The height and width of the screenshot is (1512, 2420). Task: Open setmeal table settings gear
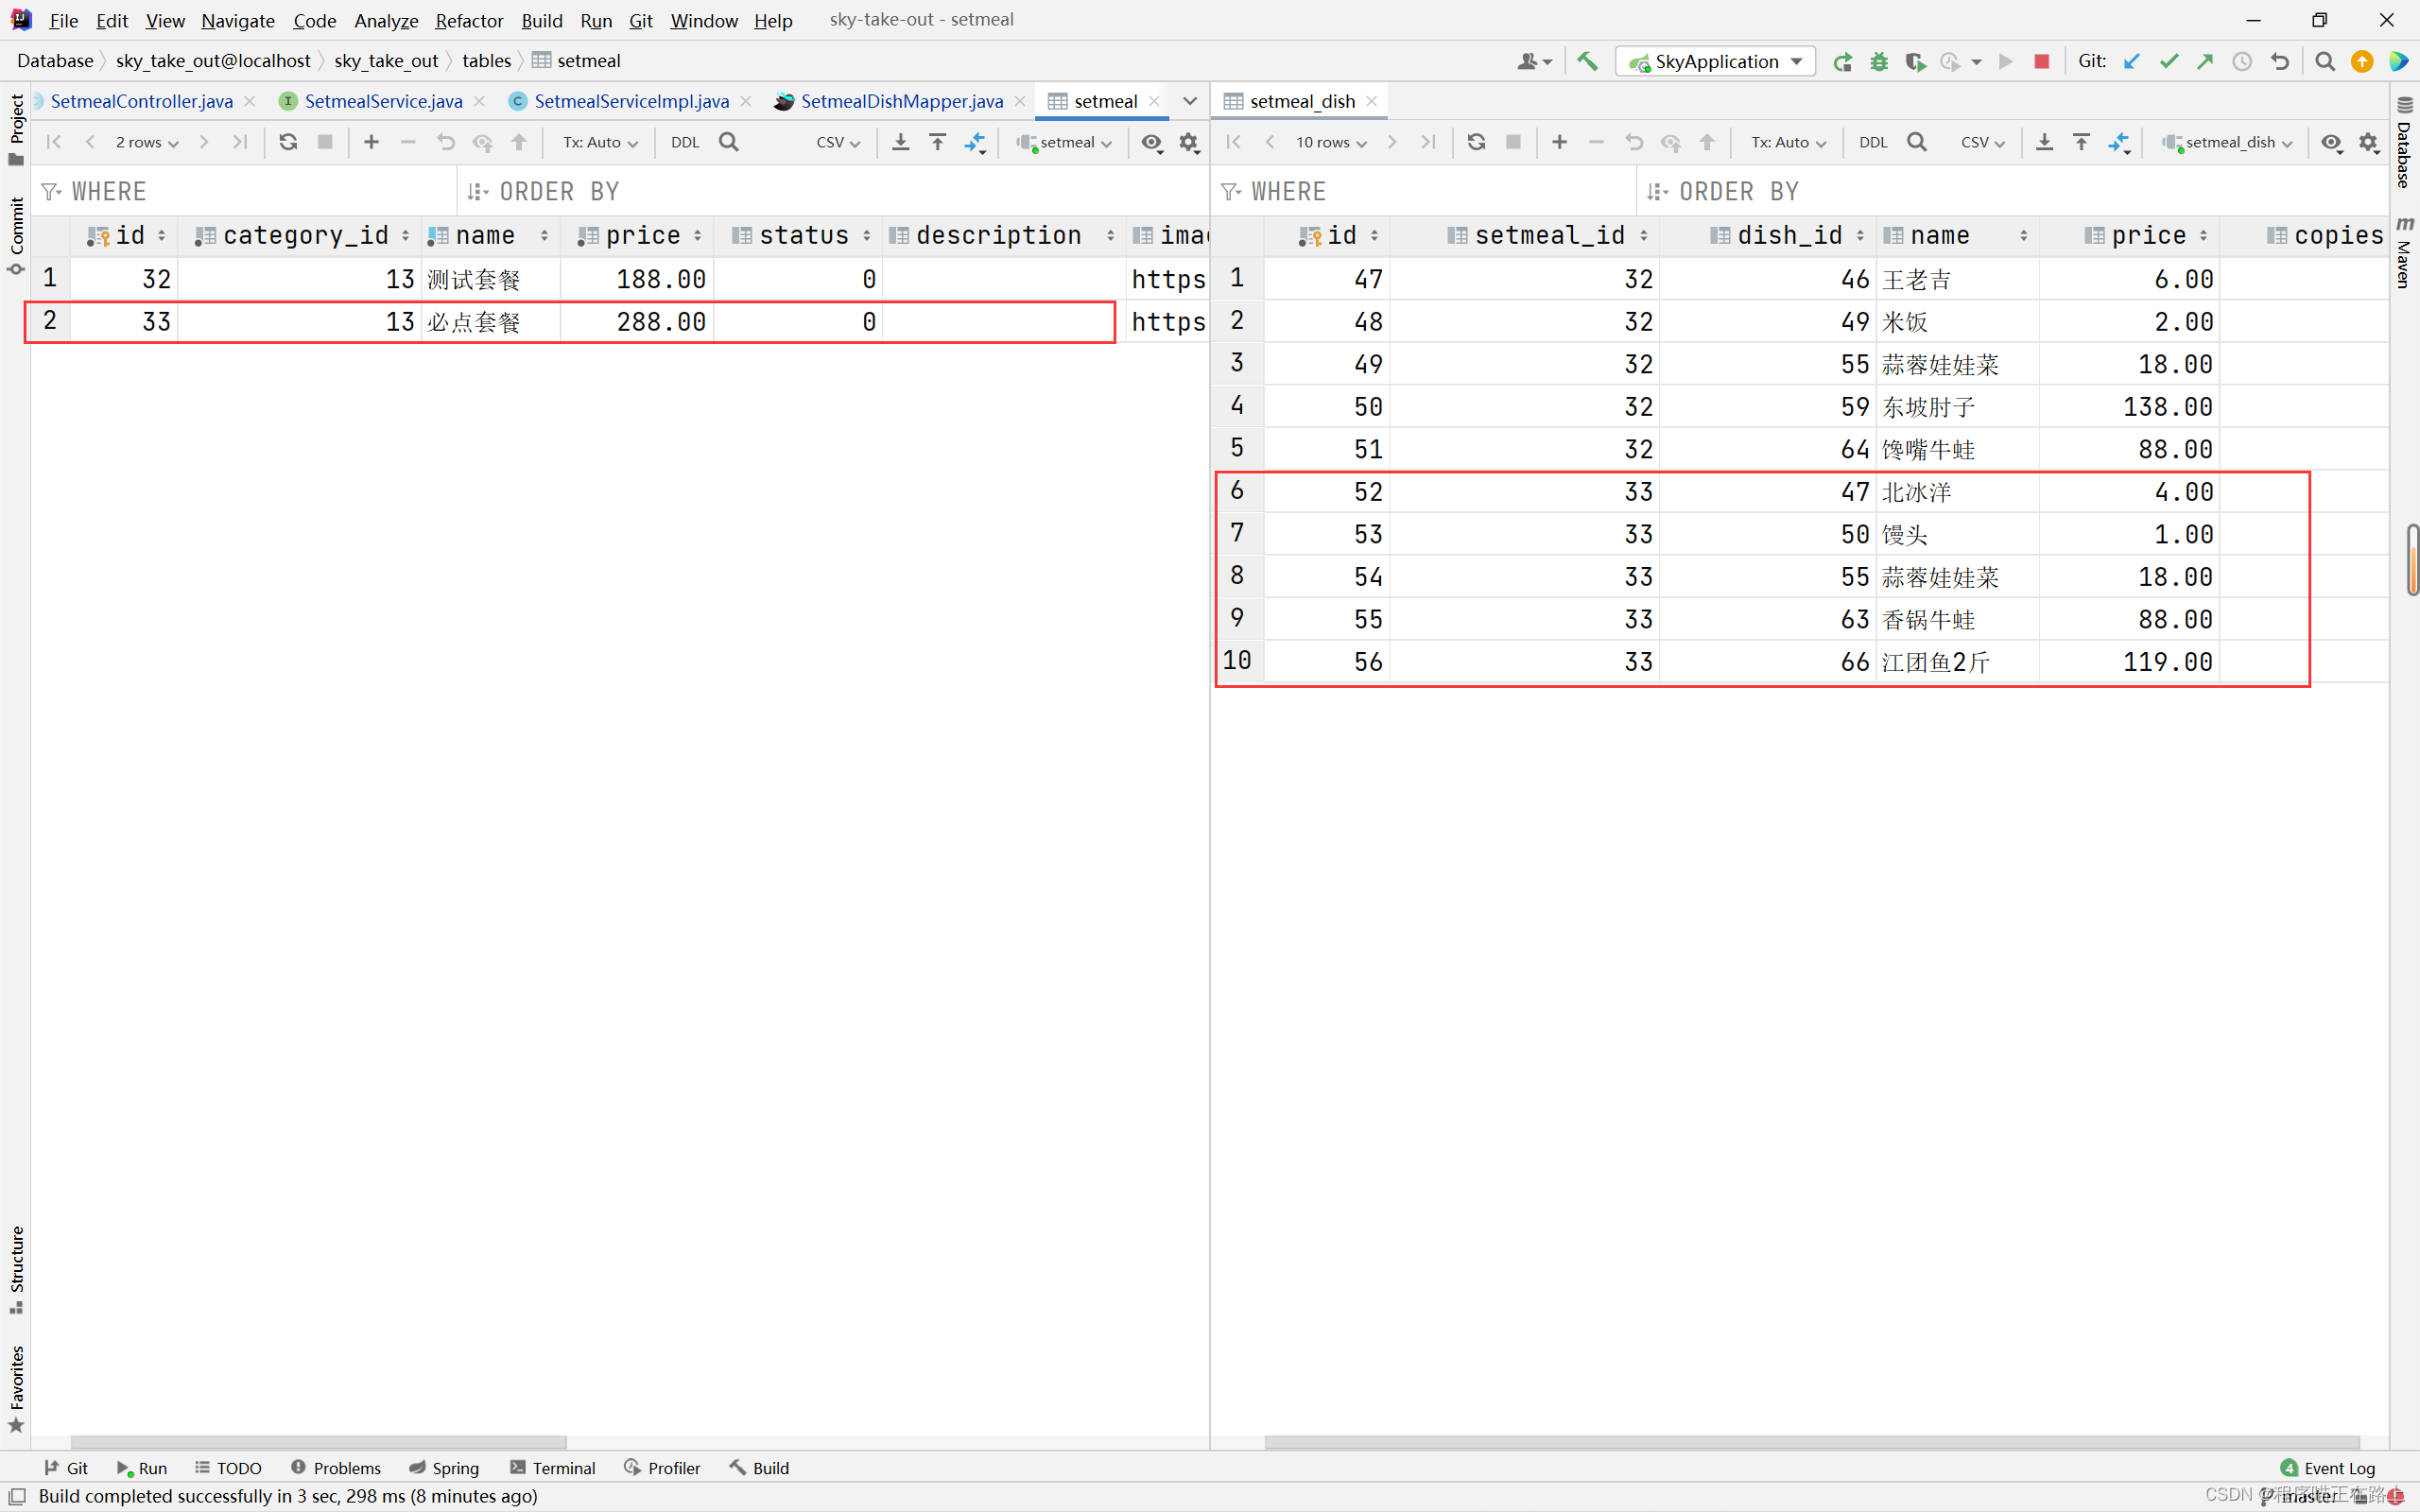tap(1189, 142)
